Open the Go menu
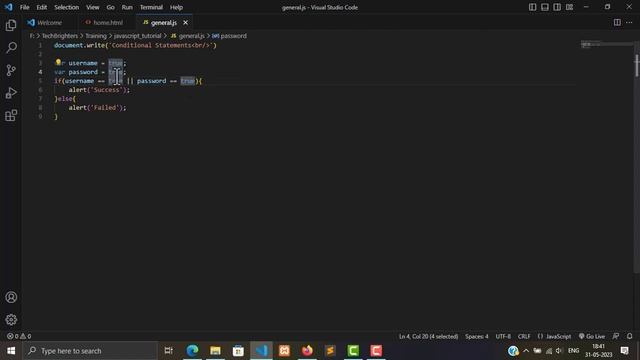The image size is (640, 360). [111, 7]
